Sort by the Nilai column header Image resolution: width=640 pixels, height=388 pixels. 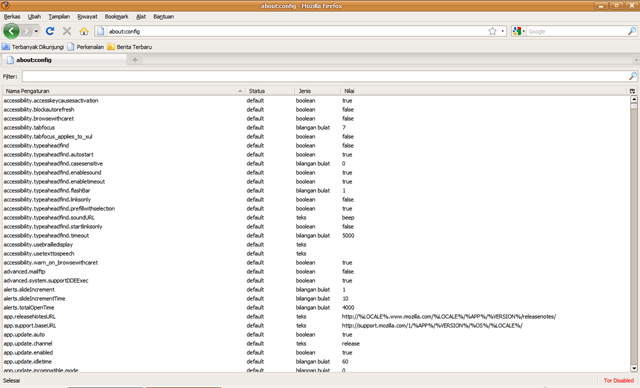[x=484, y=91]
